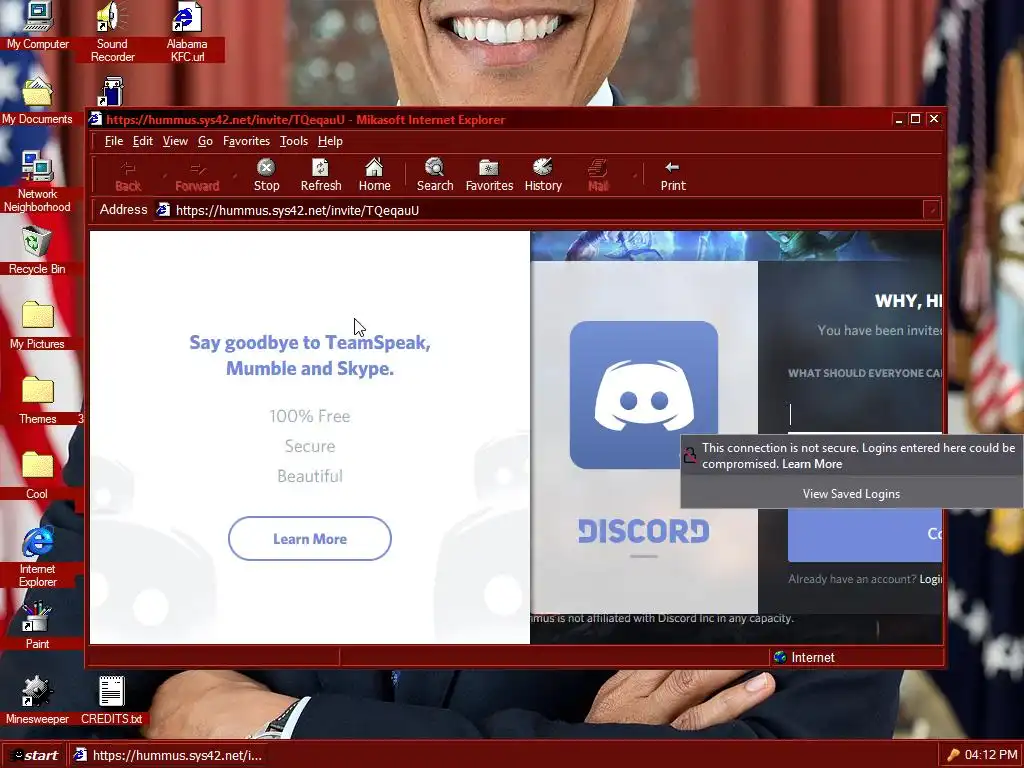This screenshot has height=768, width=1024.
Task: Open the Forward button history dropdown
Action: tap(235, 176)
